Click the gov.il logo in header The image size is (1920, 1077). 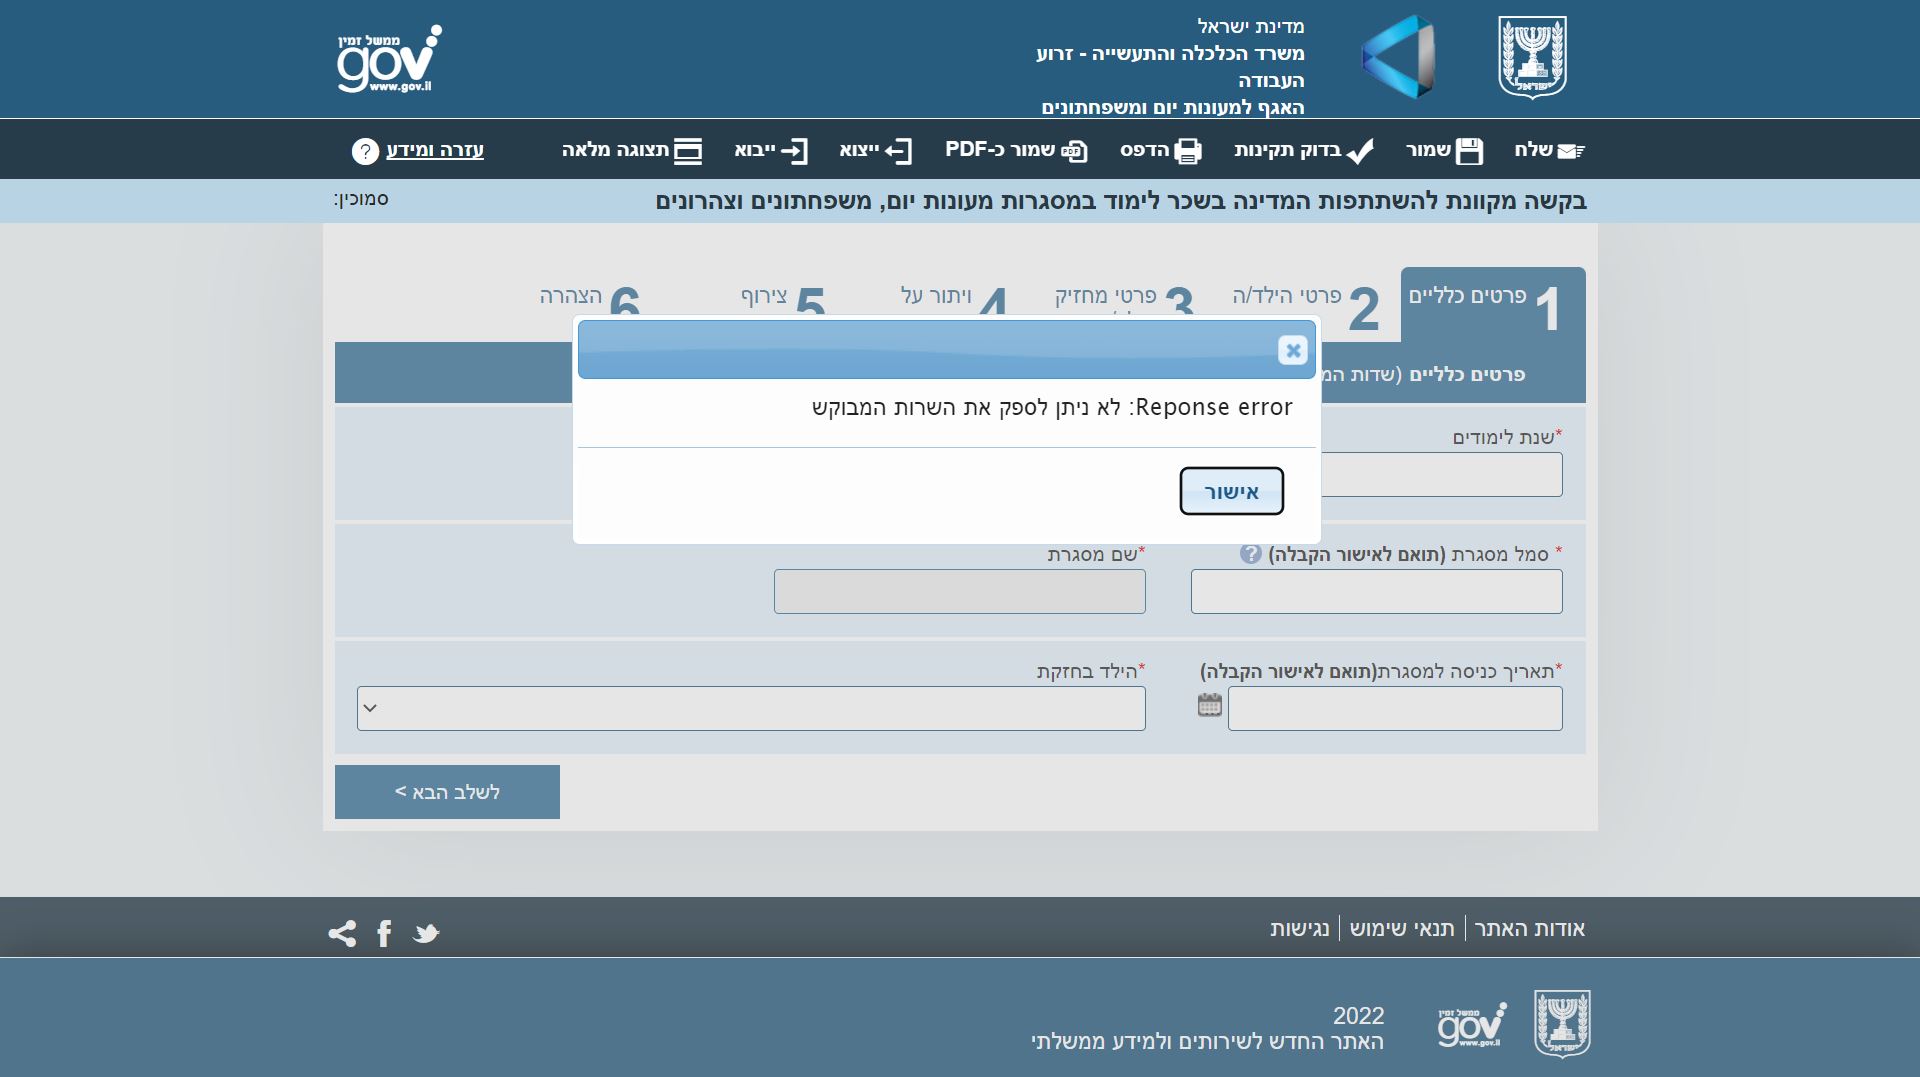pyautogui.click(x=389, y=59)
